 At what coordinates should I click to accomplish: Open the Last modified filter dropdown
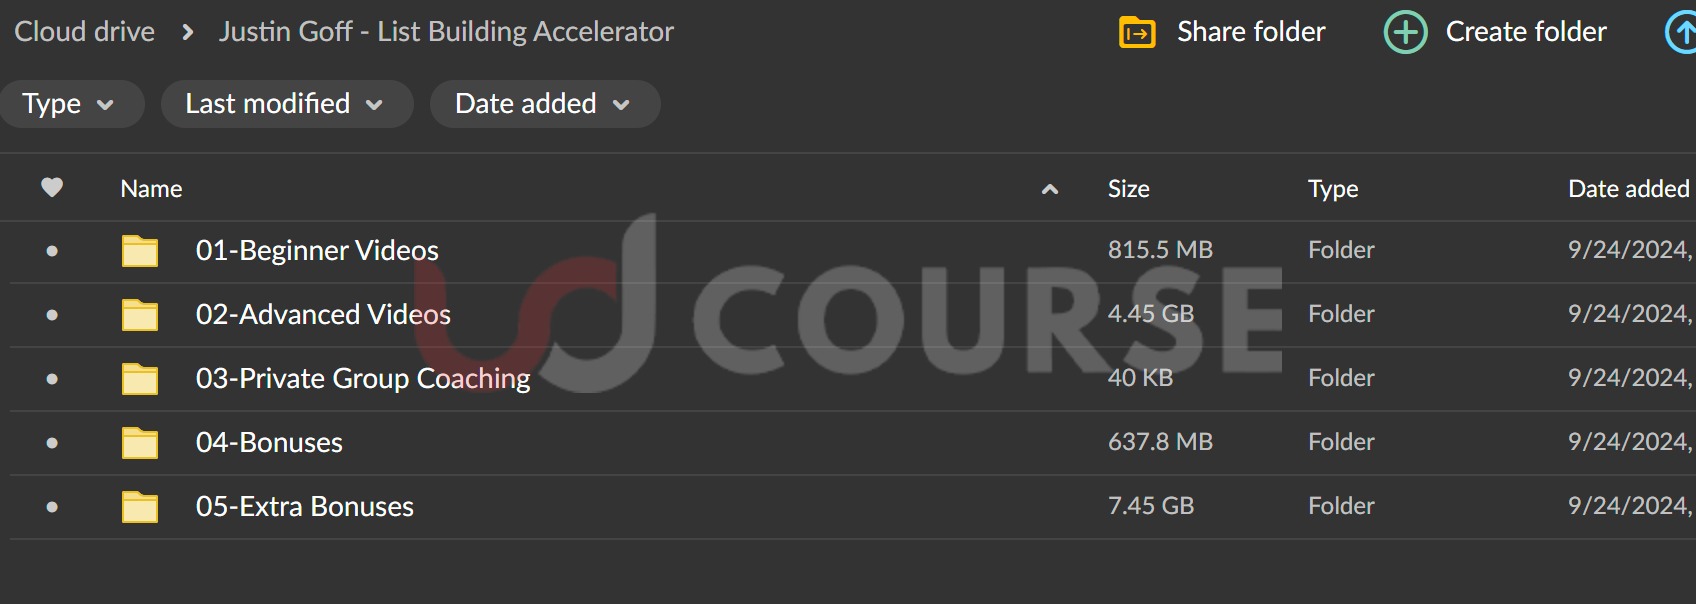[x=287, y=104]
